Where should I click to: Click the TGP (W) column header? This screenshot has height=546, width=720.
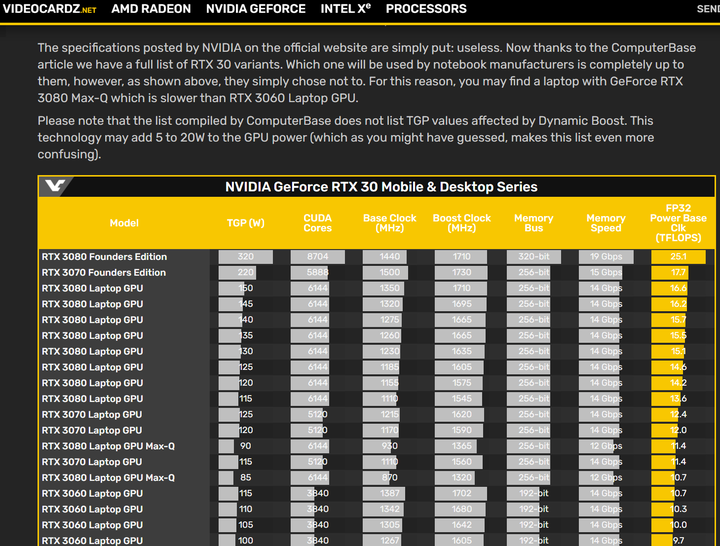246,223
